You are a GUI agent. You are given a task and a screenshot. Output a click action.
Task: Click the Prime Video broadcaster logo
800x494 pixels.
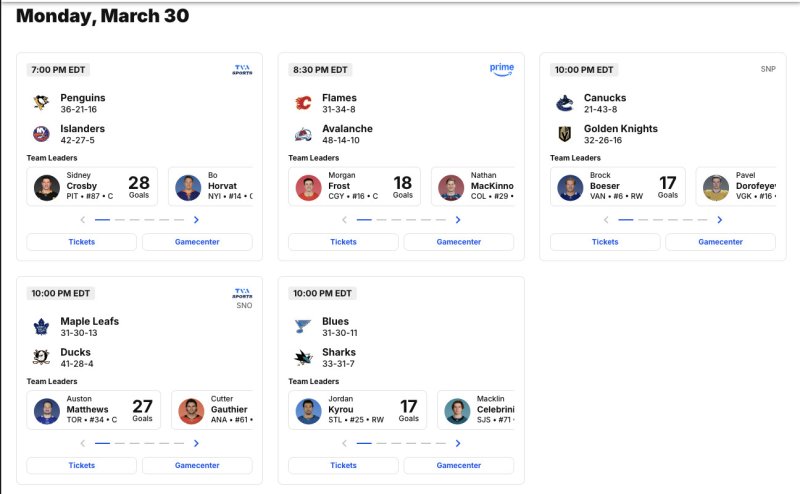[x=501, y=69]
